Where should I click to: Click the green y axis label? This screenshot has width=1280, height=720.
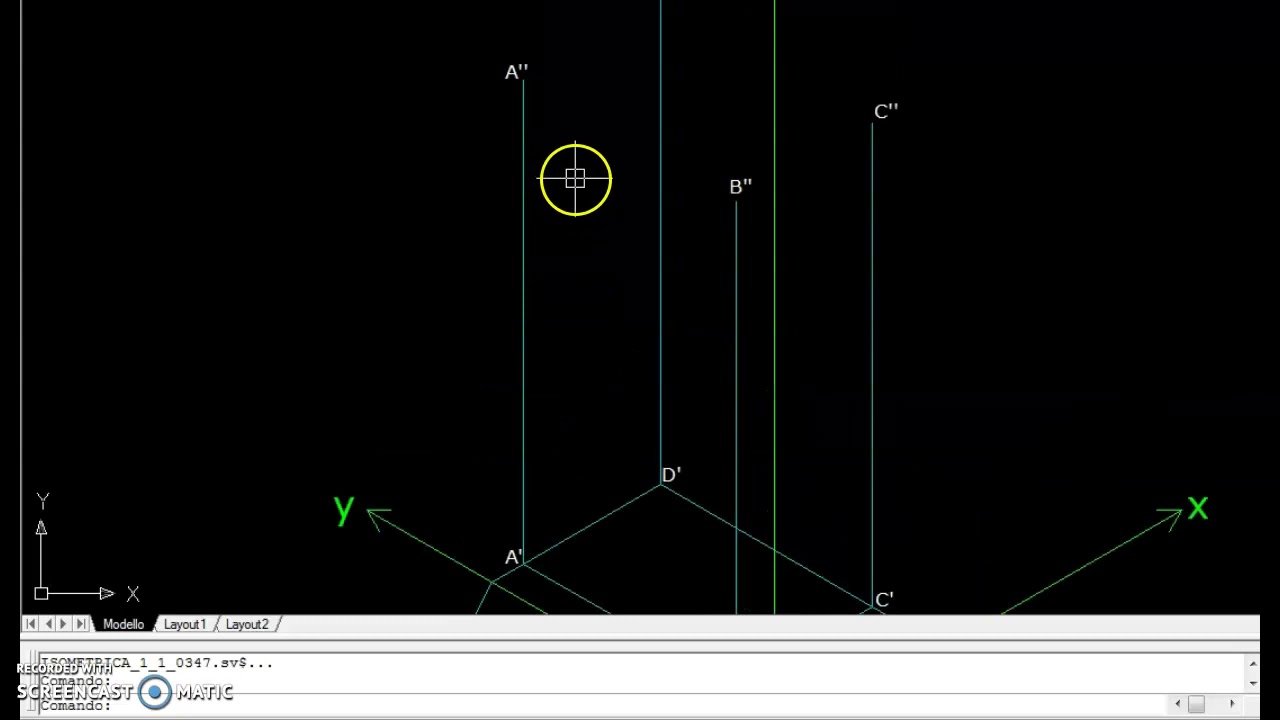[x=344, y=510]
